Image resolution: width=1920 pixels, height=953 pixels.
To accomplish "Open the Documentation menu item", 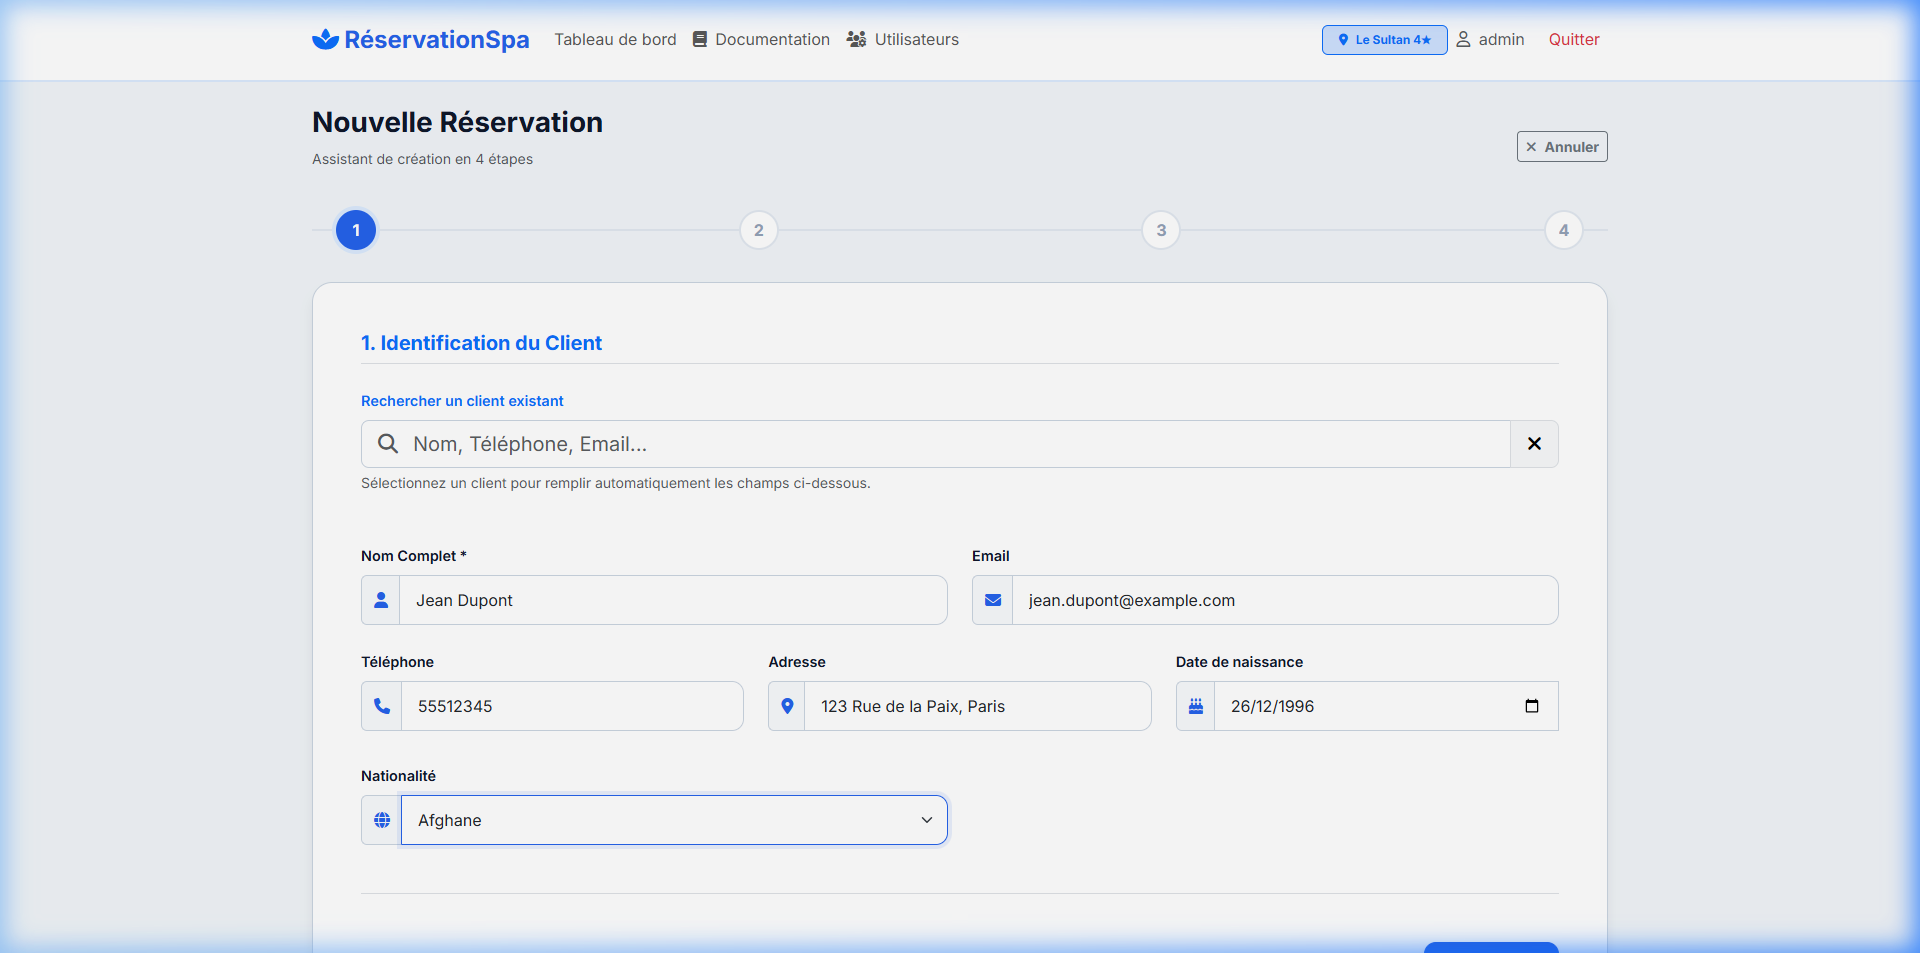I will point(761,39).
